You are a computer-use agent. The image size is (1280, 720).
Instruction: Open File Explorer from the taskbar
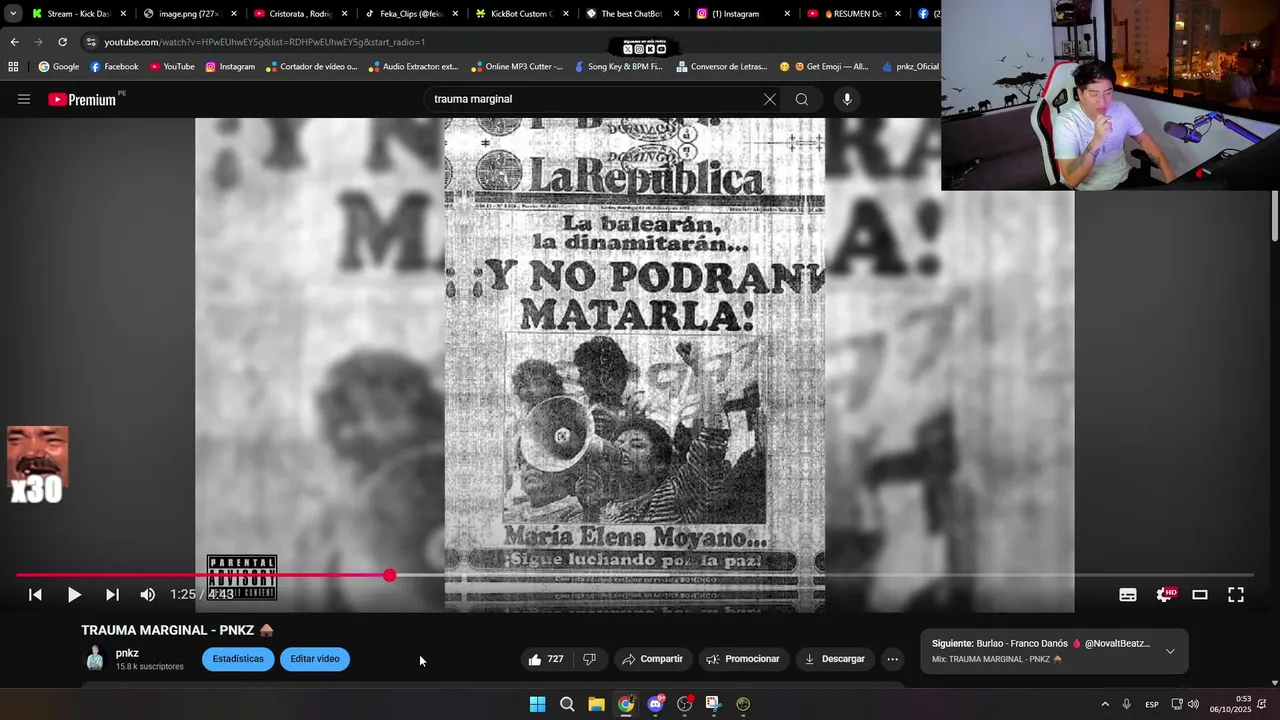(596, 704)
